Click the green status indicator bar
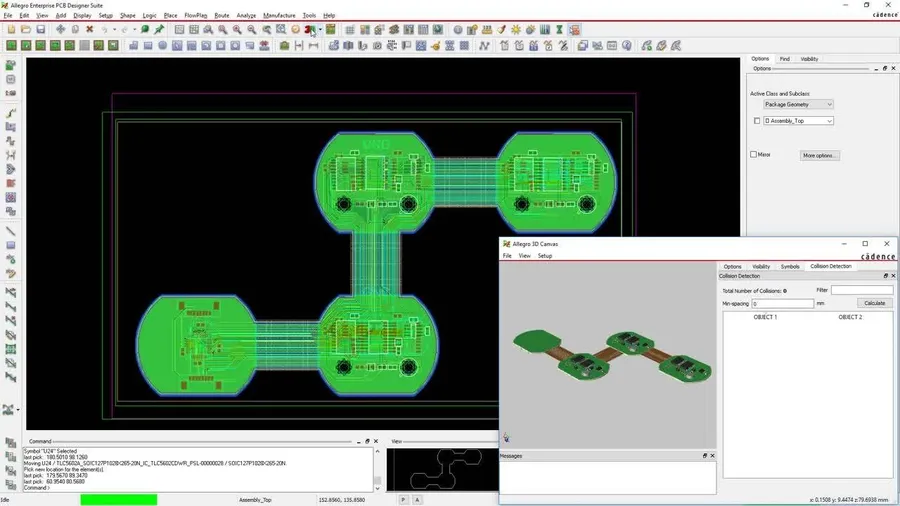This screenshot has width=900, height=506. (x=119, y=500)
